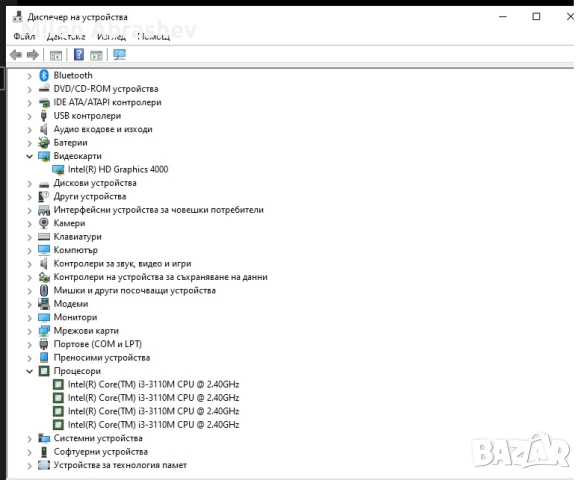
Task: Click the Батерии battery icon
Action: click(44, 143)
